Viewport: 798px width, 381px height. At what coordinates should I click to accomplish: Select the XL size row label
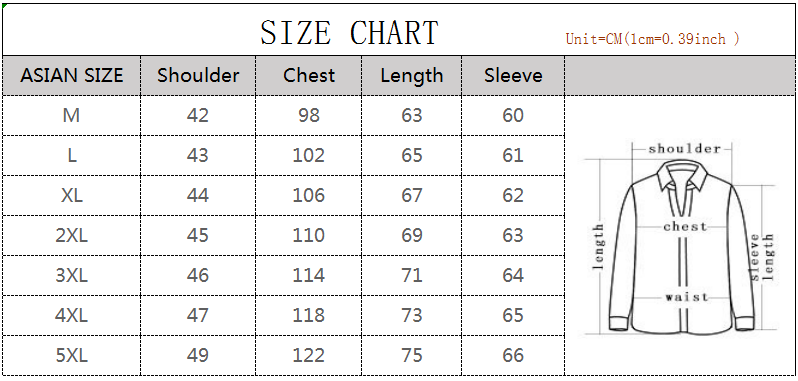point(72,195)
